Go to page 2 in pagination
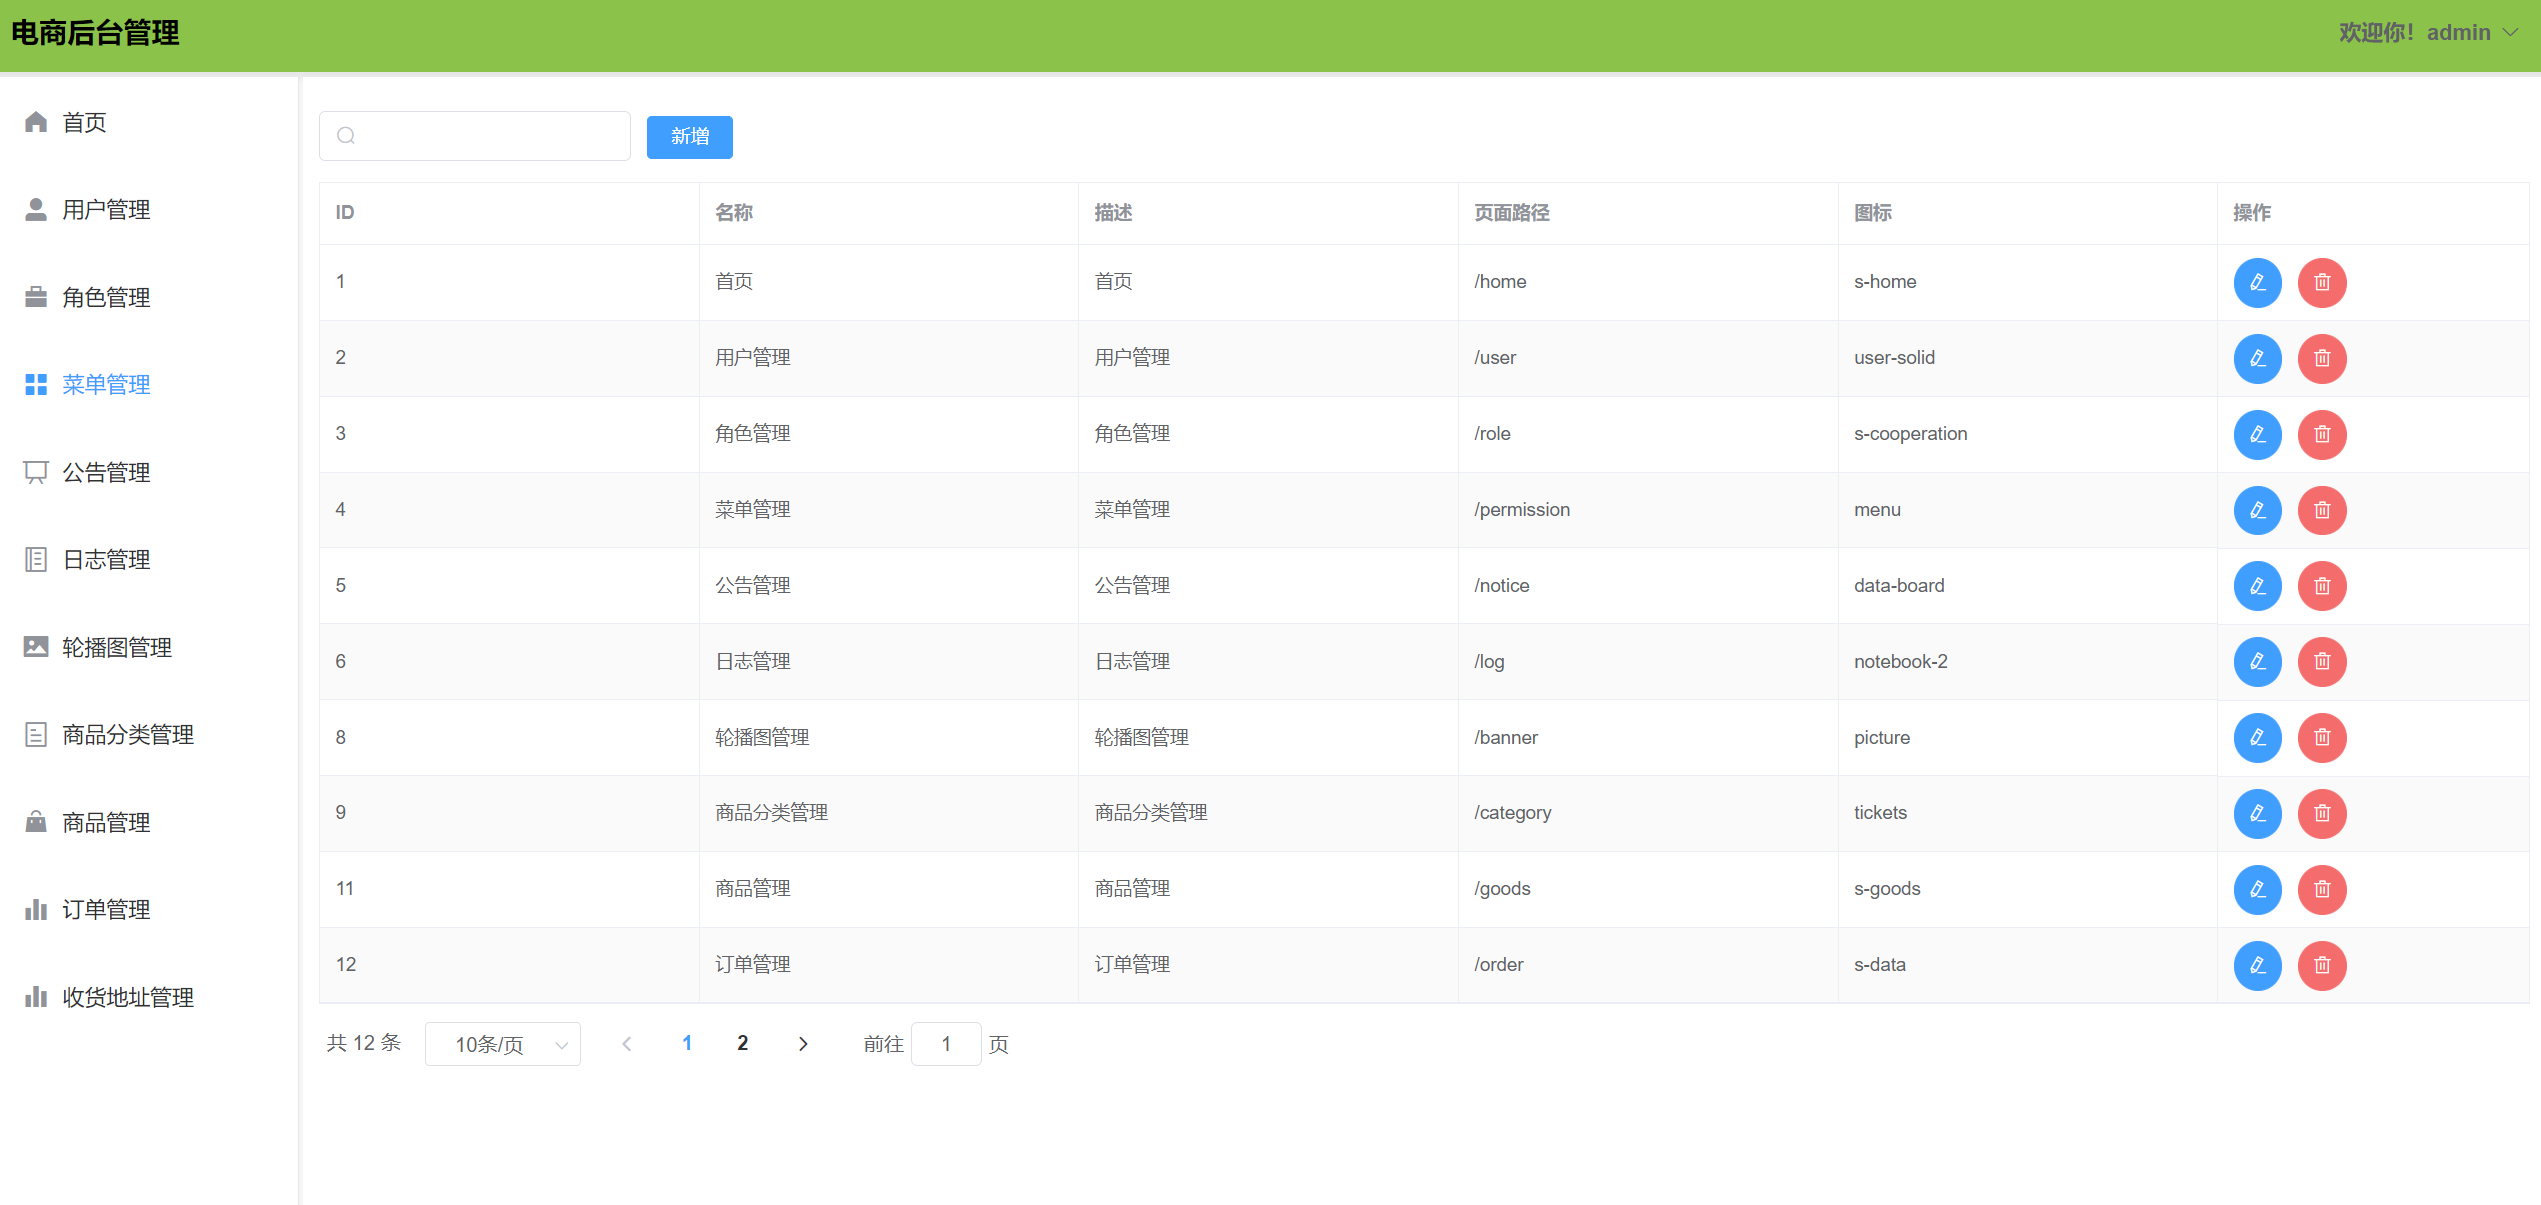The image size is (2541, 1205). point(742,1044)
